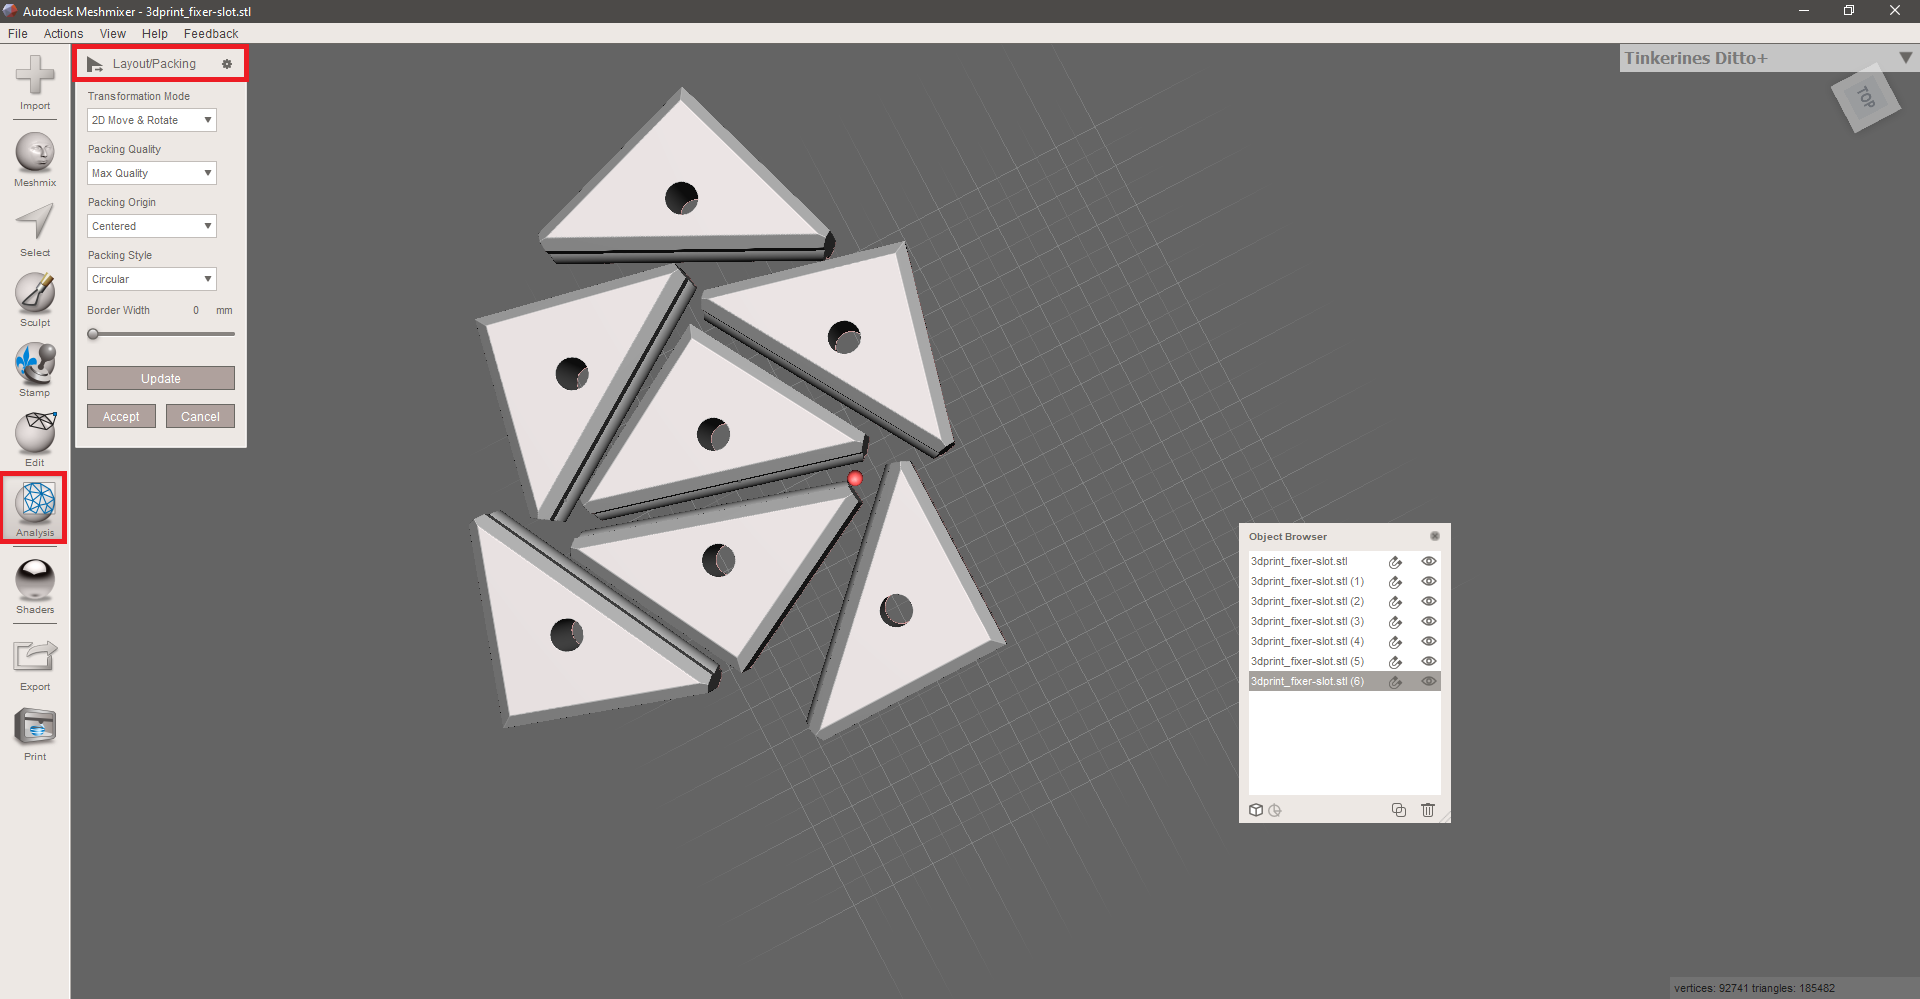Screen dimensions: 1920x999
Task: Hide the first 3dprint_fixer-slot.stl object
Action: [1429, 561]
